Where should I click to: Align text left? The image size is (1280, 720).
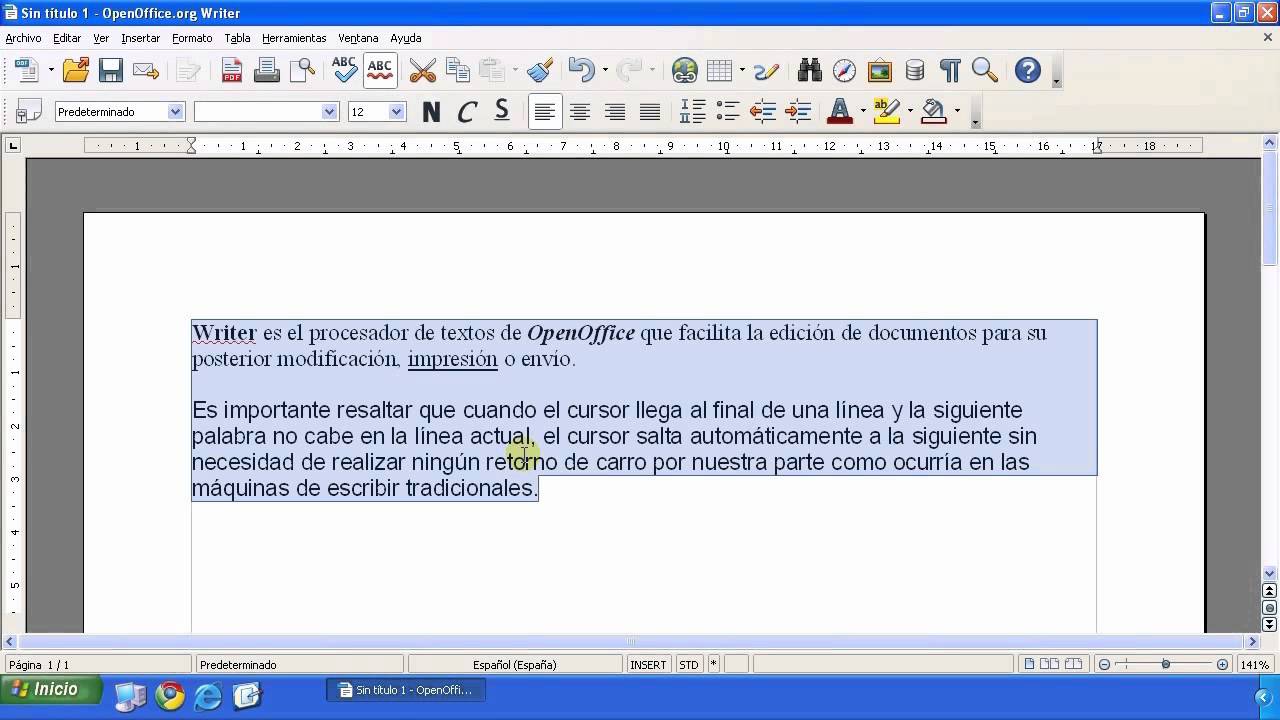tap(544, 112)
